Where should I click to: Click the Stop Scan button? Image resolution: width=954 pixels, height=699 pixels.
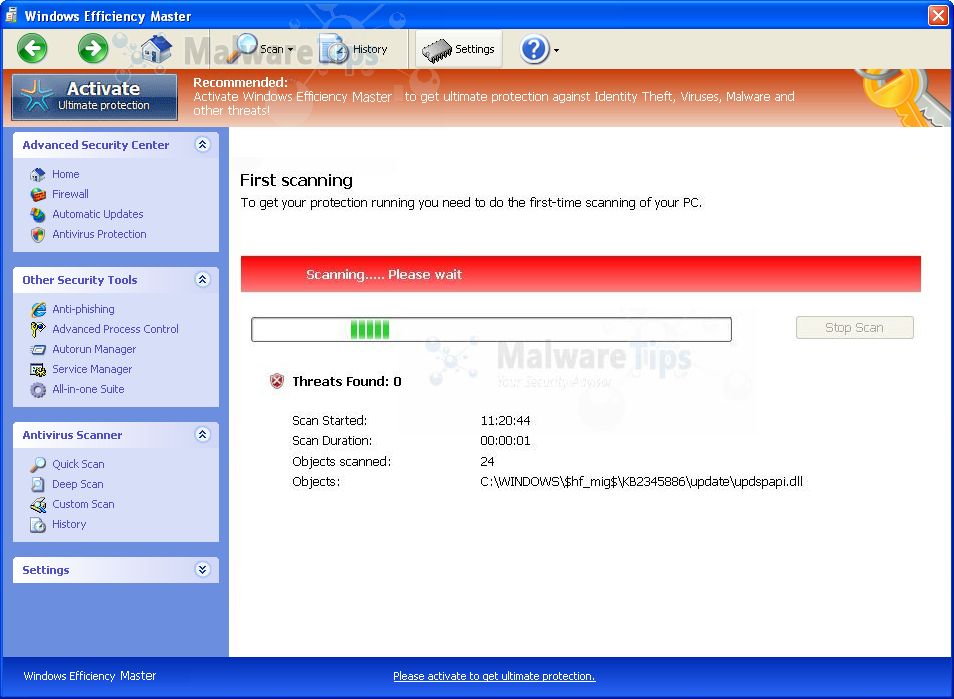tap(854, 328)
